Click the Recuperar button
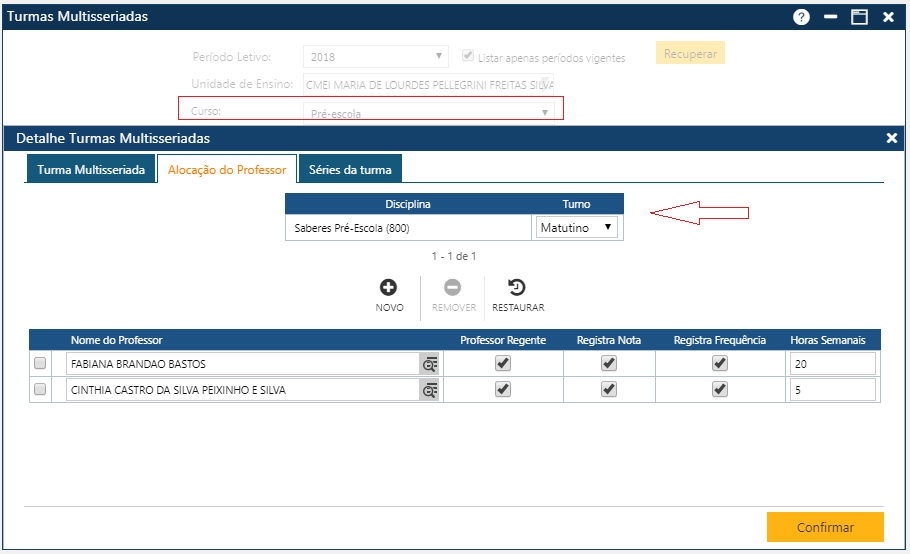This screenshot has height=554, width=910. [690, 53]
